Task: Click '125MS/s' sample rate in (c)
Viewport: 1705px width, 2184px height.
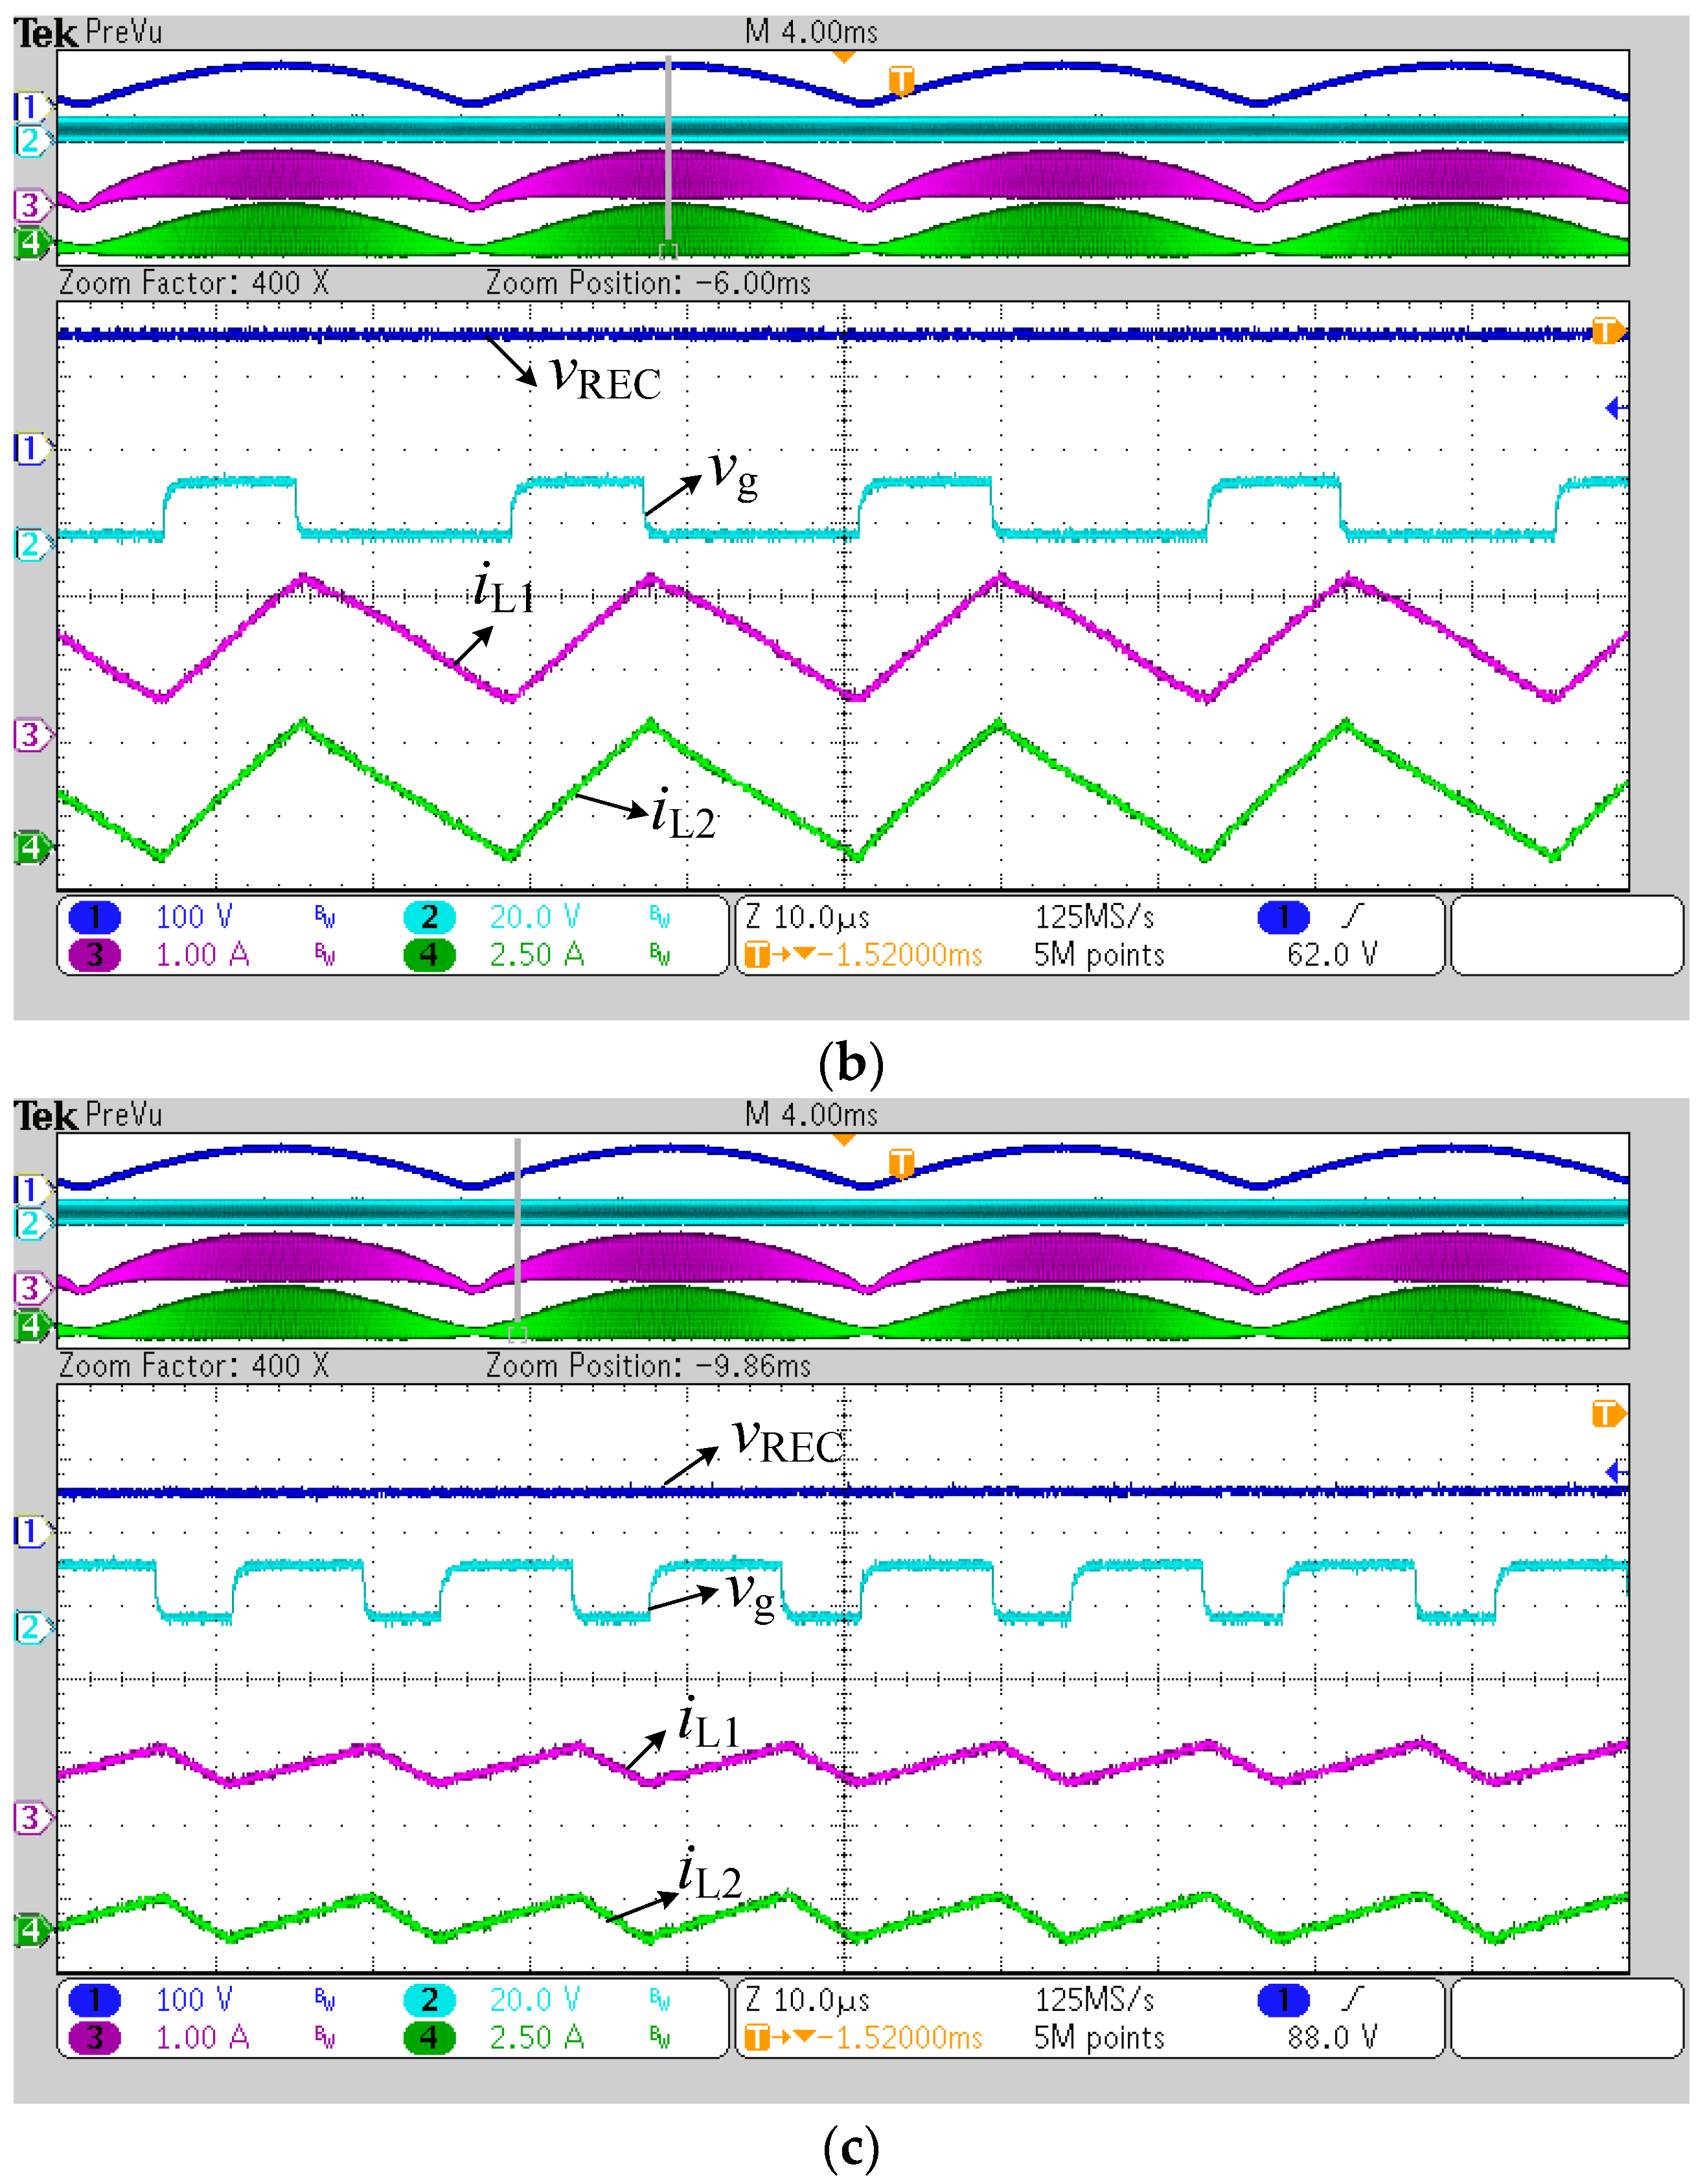Action: 1094,2000
